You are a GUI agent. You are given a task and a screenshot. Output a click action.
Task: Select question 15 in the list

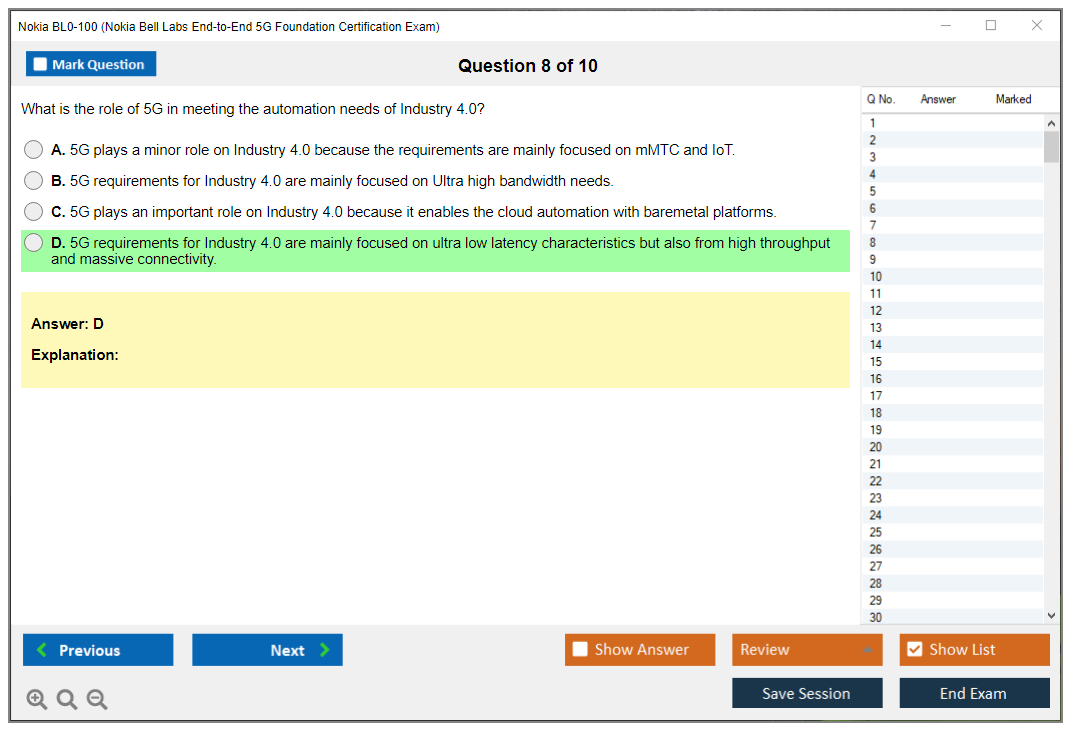[x=876, y=361]
